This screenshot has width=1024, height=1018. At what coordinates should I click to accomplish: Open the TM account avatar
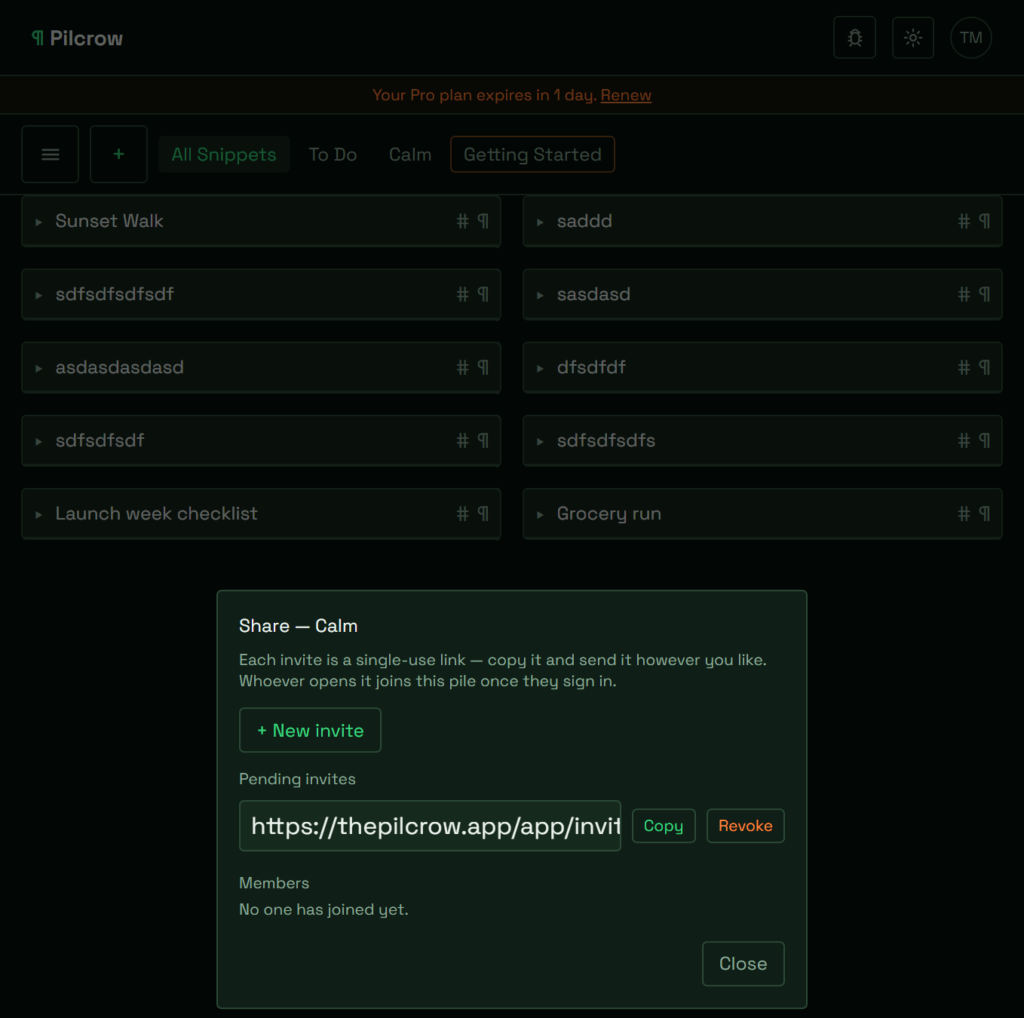pos(970,38)
